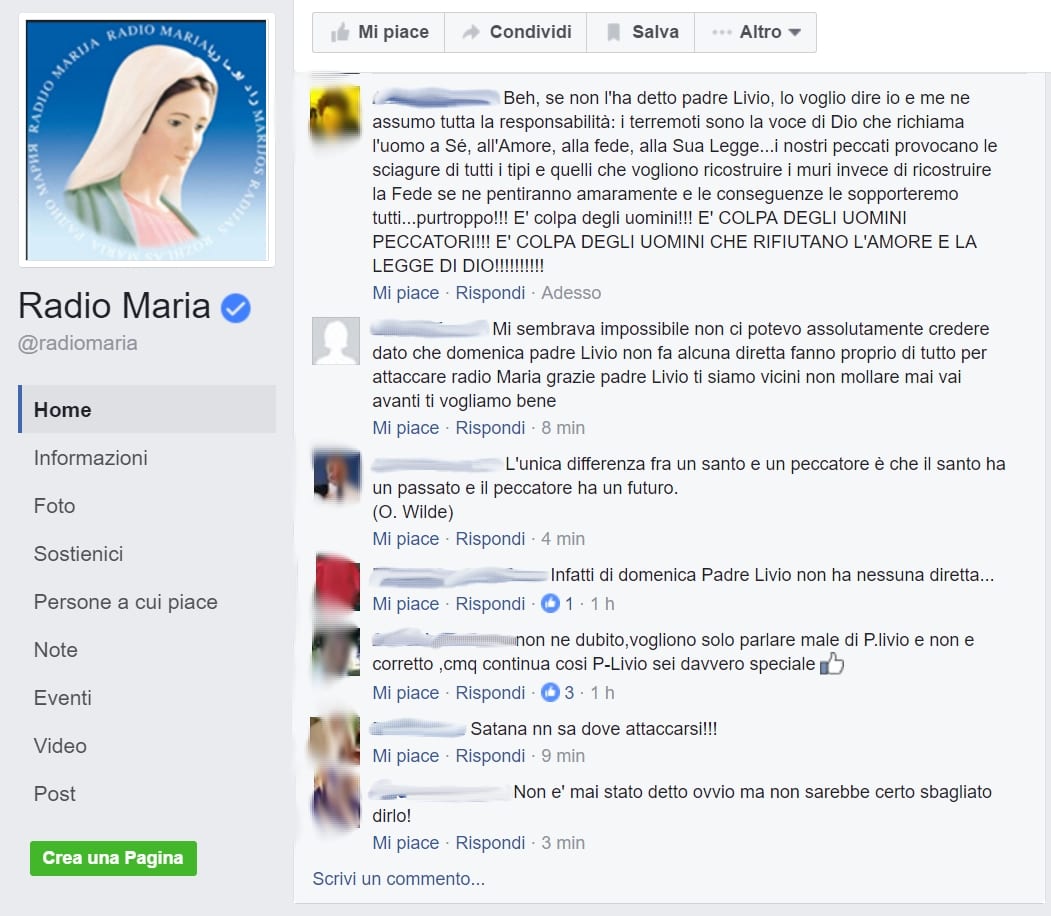Screen dimensions: 1051x916
Task: Open the Radio Maria profile picture
Action: 147,140
